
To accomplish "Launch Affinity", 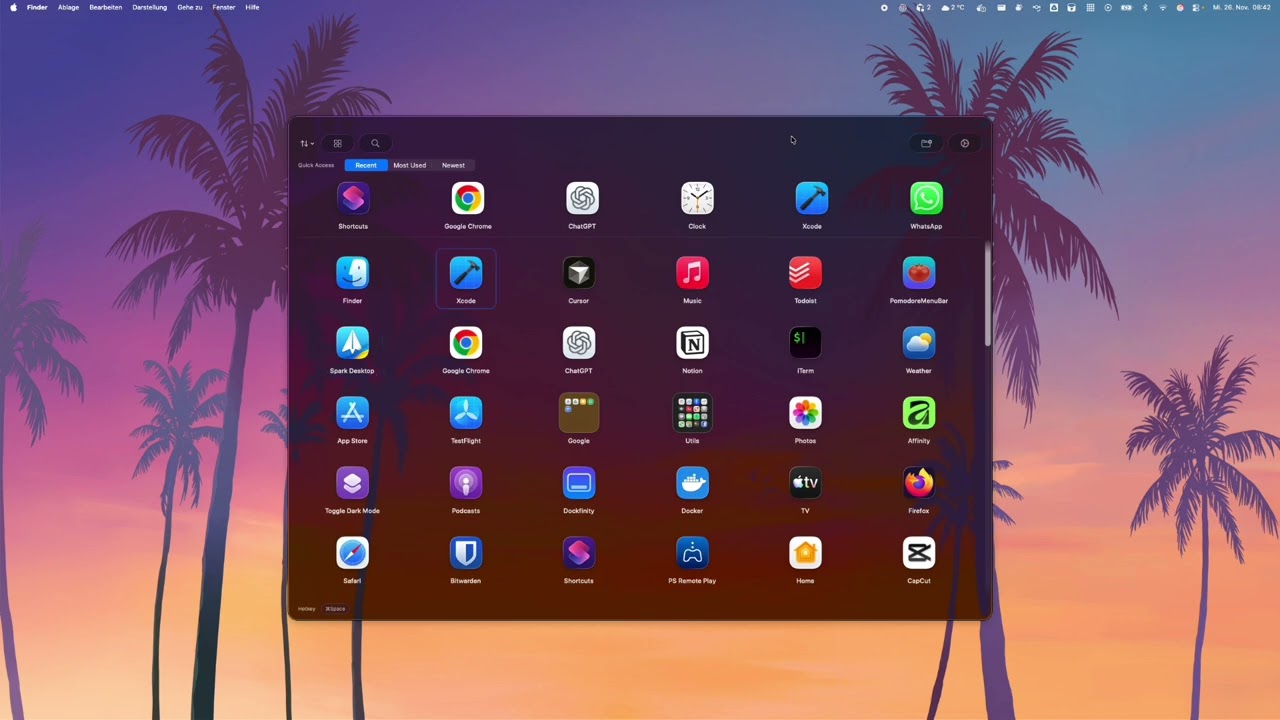I will pyautogui.click(x=919, y=412).
